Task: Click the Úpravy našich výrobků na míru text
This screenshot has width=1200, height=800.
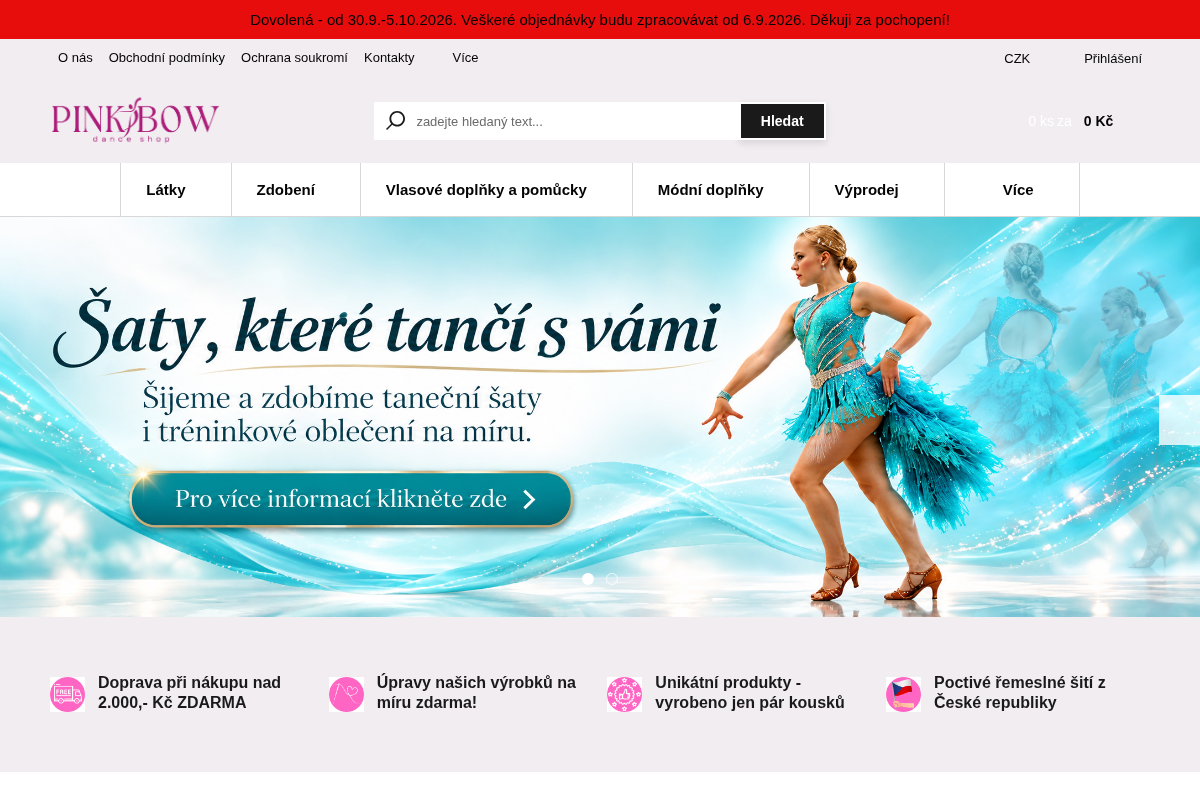Action: pyautogui.click(x=476, y=692)
